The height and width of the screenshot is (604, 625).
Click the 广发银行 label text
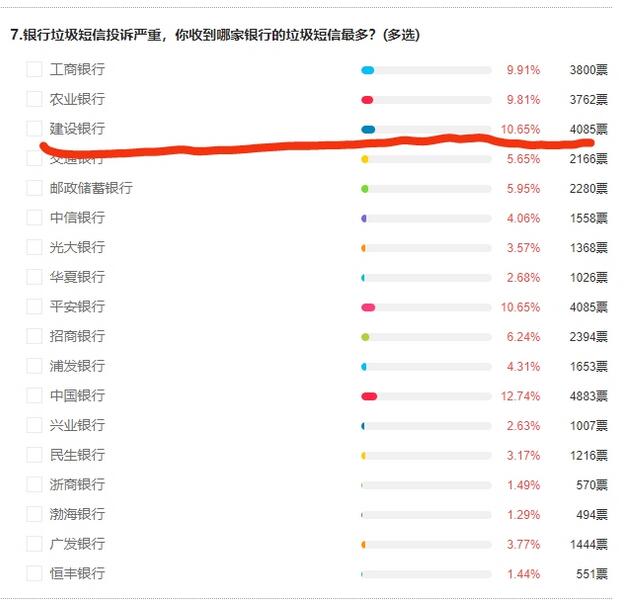pos(77,544)
